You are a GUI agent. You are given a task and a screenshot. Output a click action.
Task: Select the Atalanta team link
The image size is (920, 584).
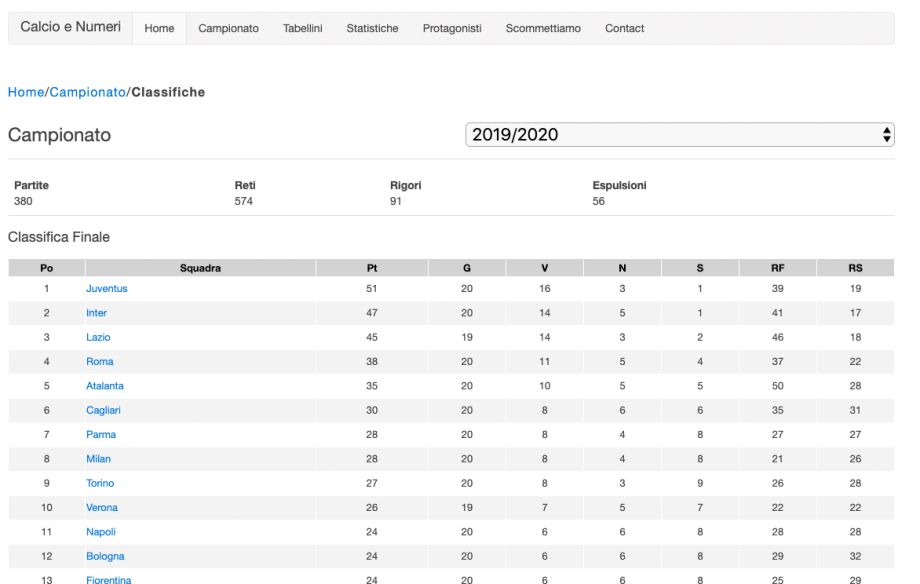click(x=104, y=386)
